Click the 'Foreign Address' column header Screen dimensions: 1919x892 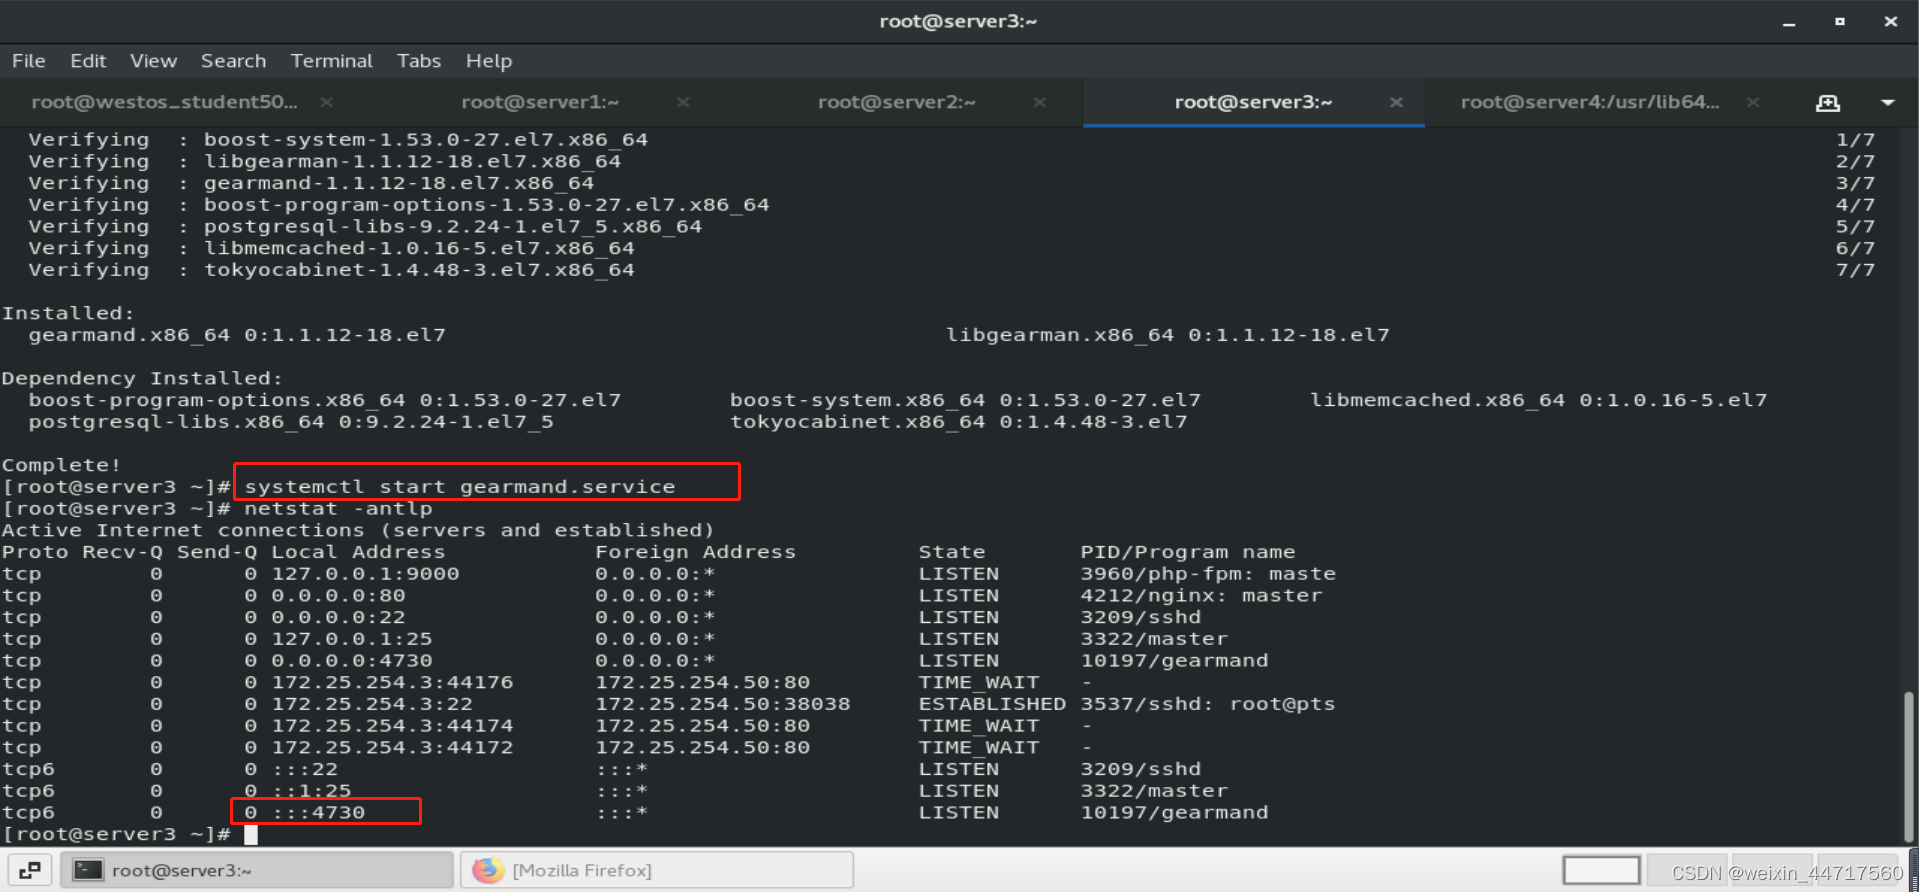point(695,552)
